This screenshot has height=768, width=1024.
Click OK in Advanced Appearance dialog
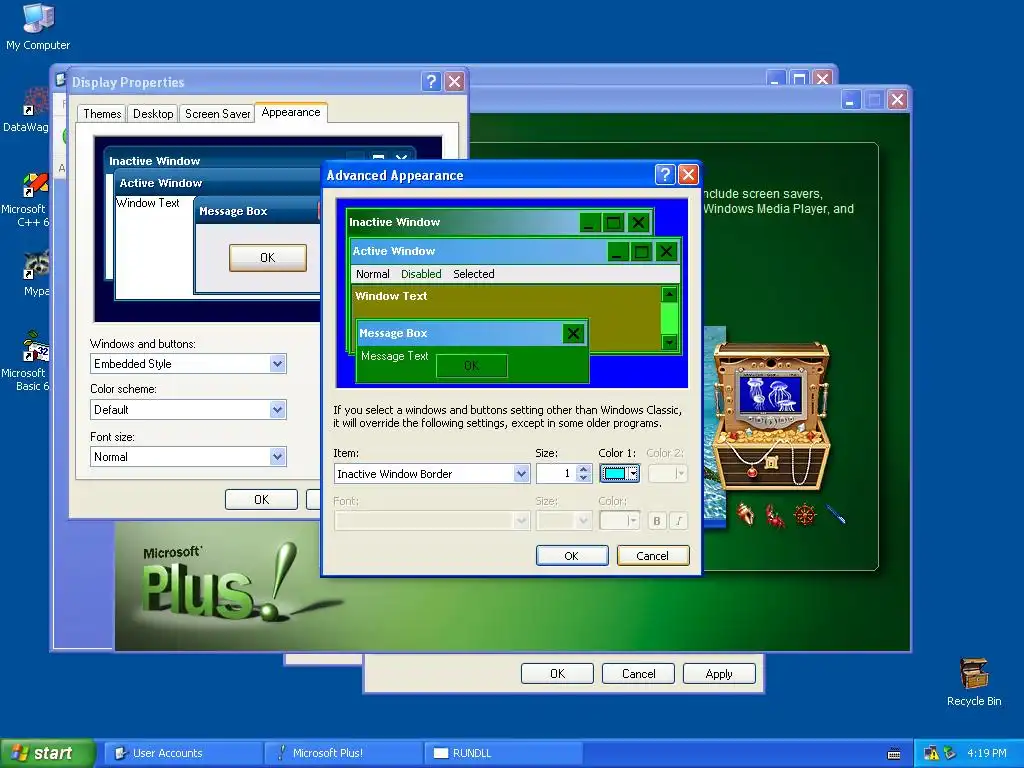[571, 556]
